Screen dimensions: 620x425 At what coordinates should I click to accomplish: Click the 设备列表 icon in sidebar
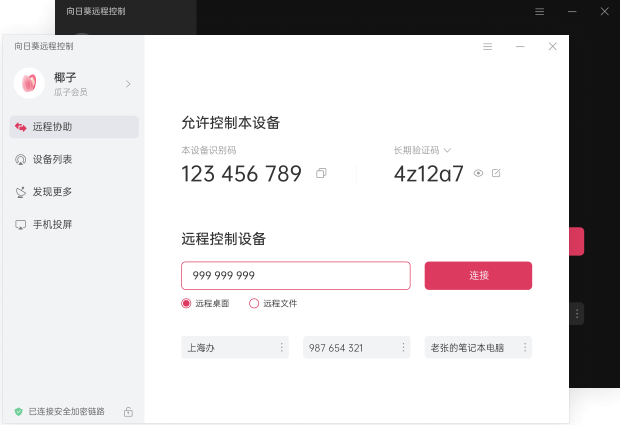21,159
